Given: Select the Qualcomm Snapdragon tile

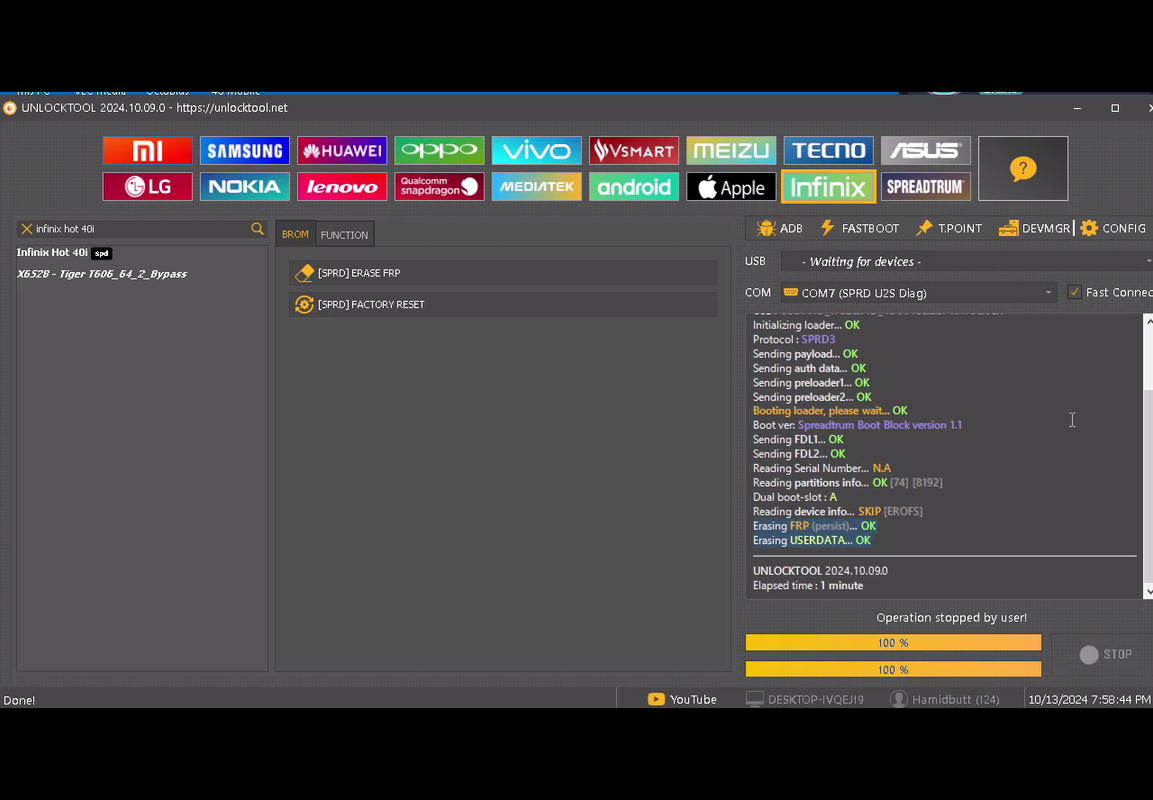Looking at the screenshot, I should point(439,187).
